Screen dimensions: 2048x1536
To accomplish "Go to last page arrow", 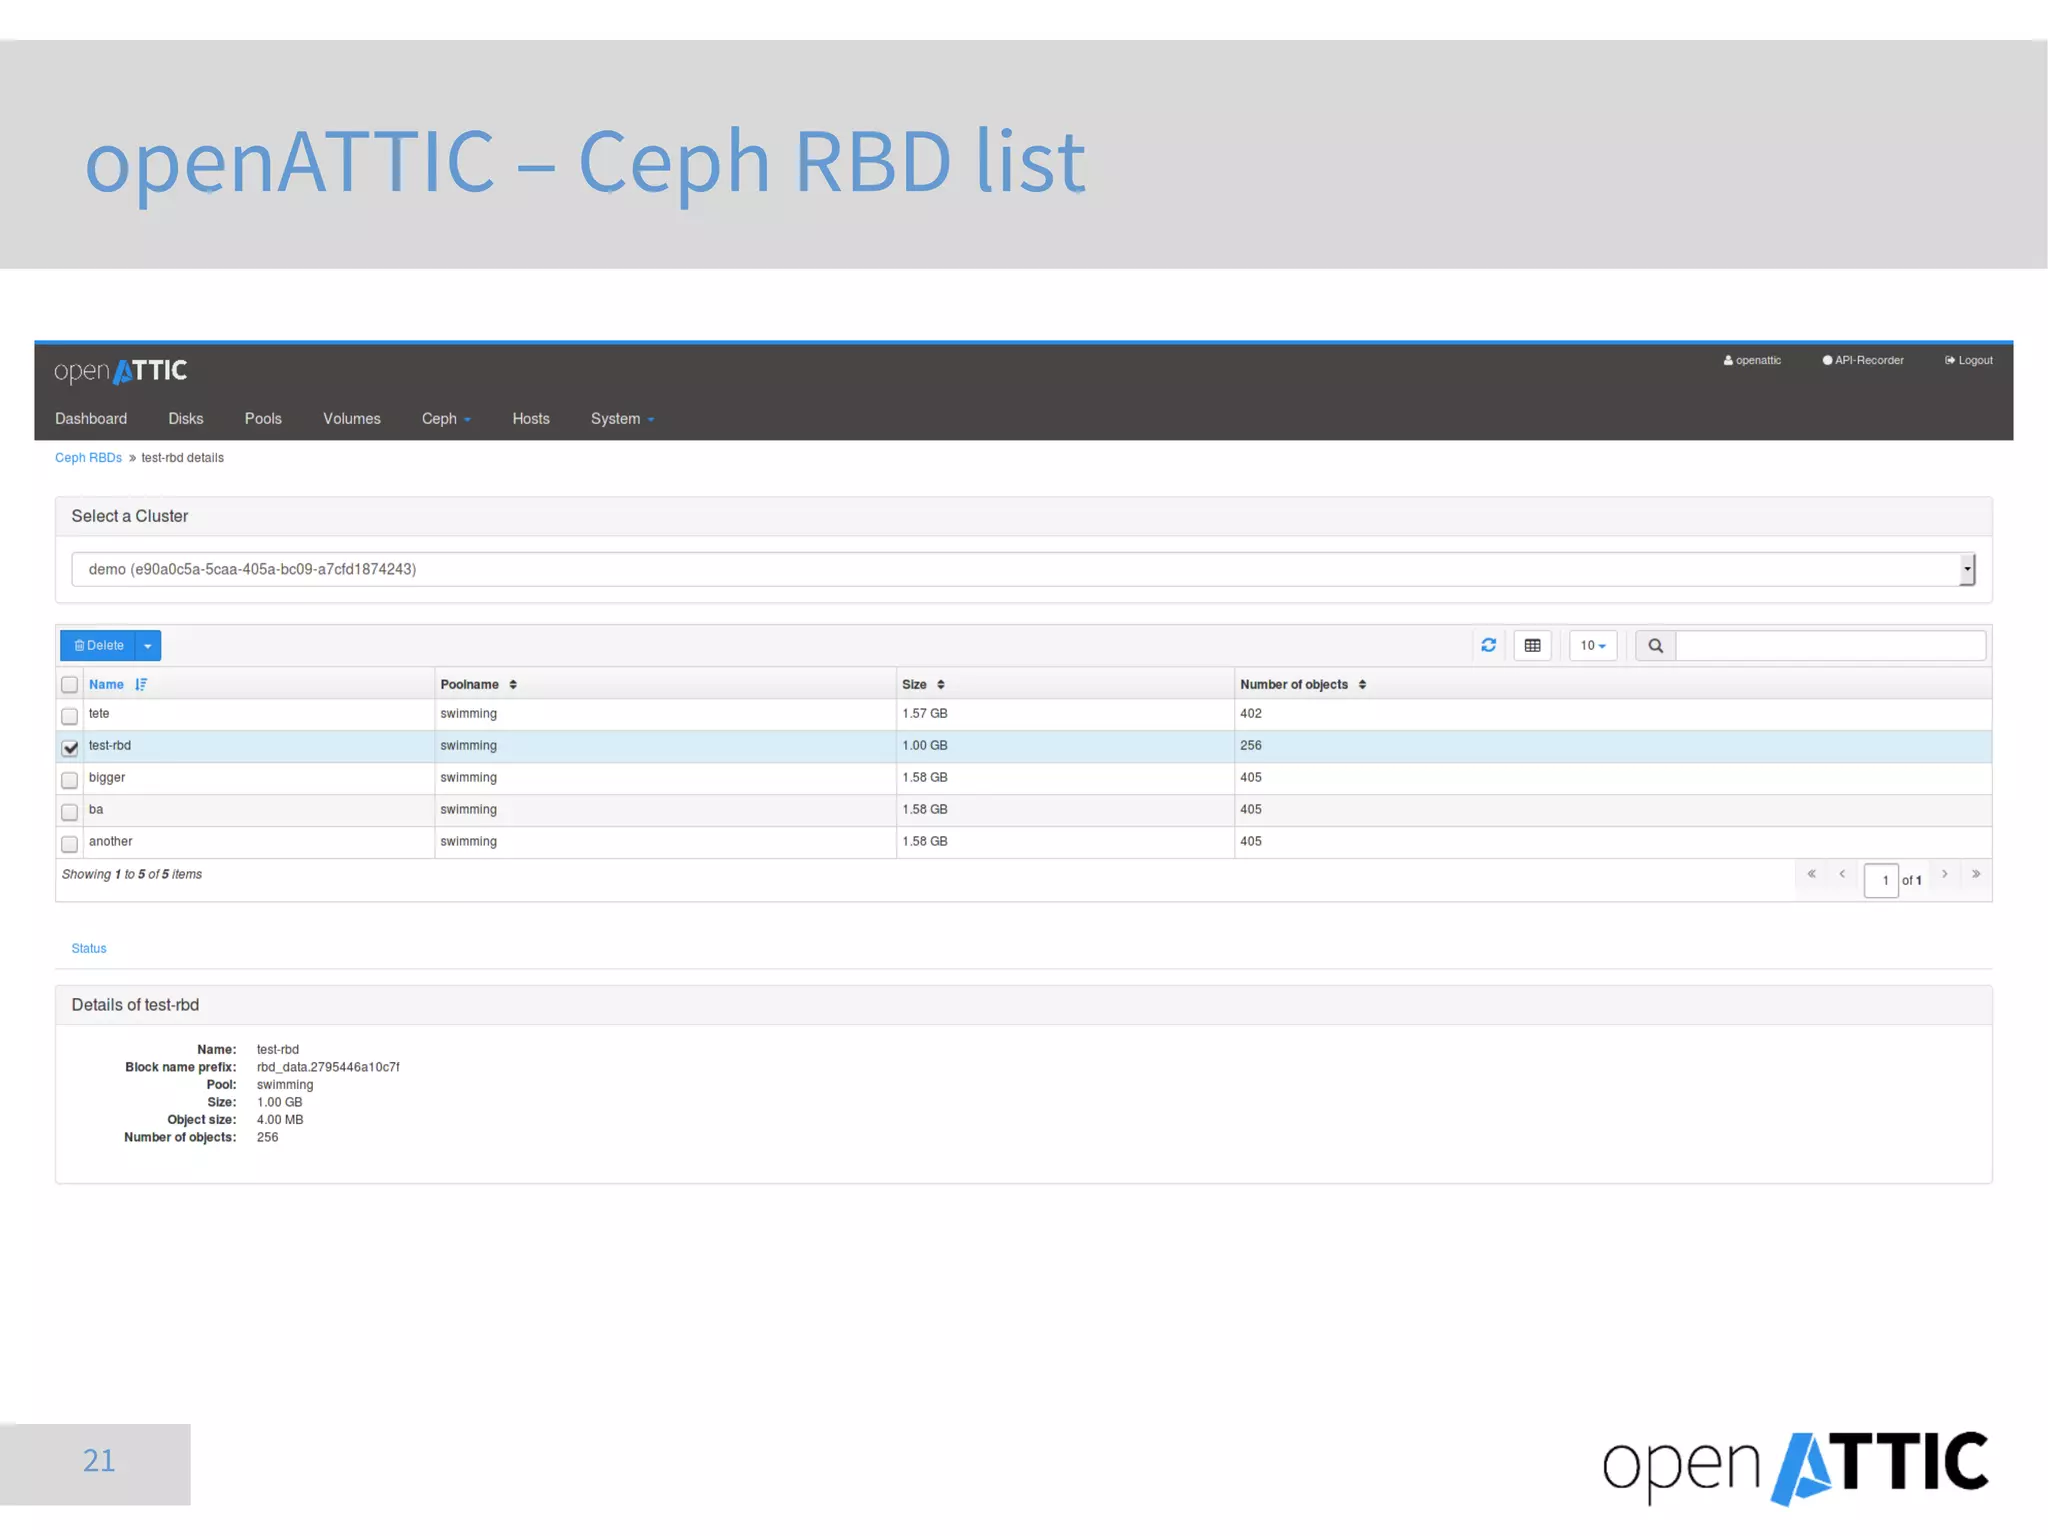I will pyautogui.click(x=1976, y=874).
